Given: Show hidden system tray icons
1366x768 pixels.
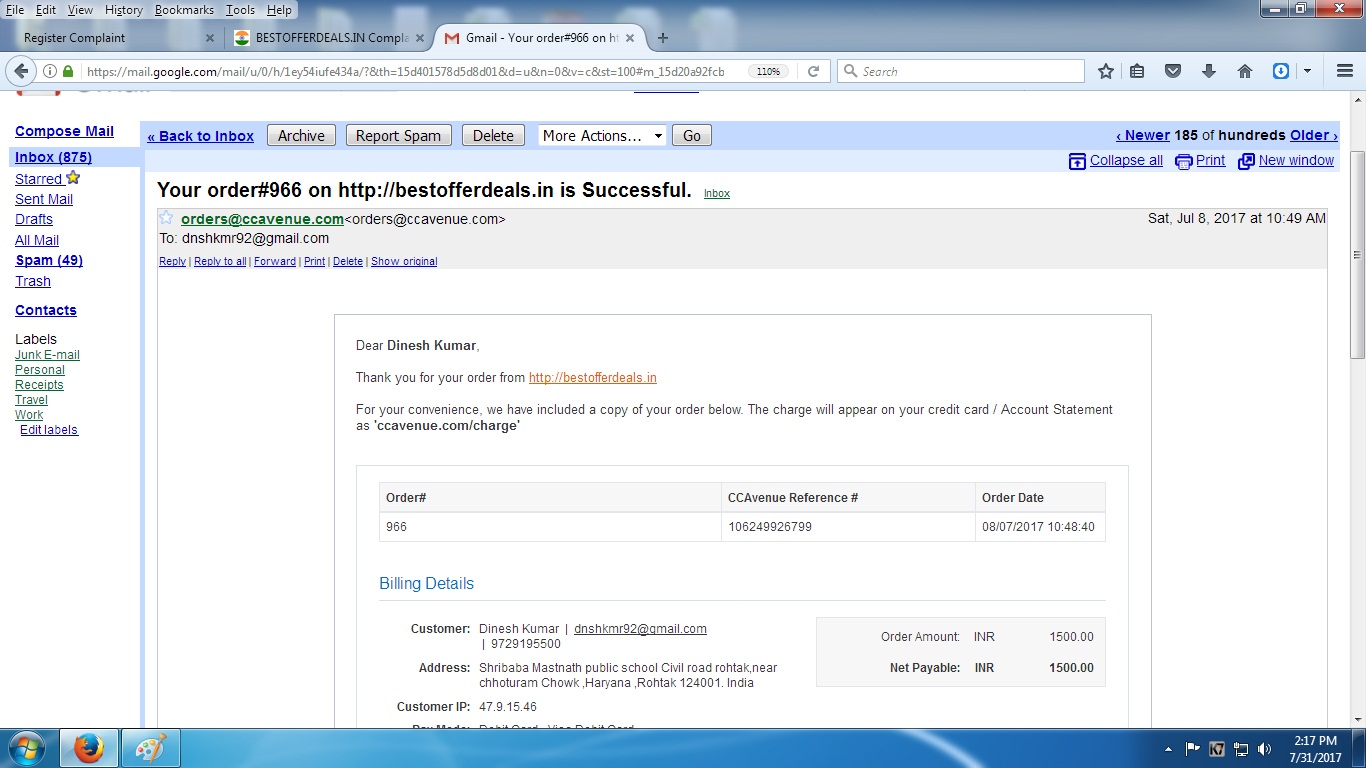Looking at the screenshot, I should tap(1168, 748).
